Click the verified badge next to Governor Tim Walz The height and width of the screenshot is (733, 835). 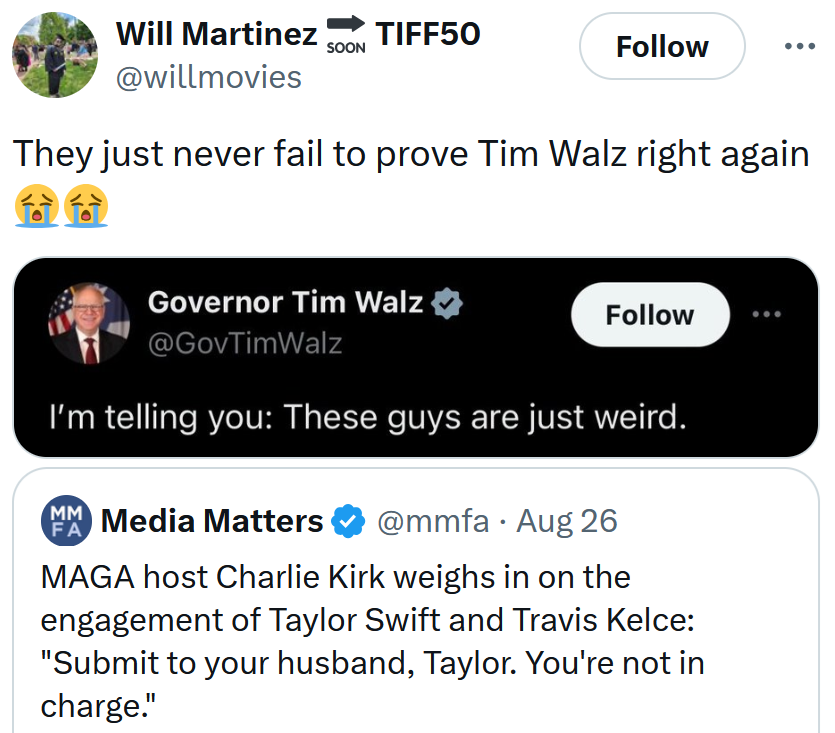tap(447, 303)
